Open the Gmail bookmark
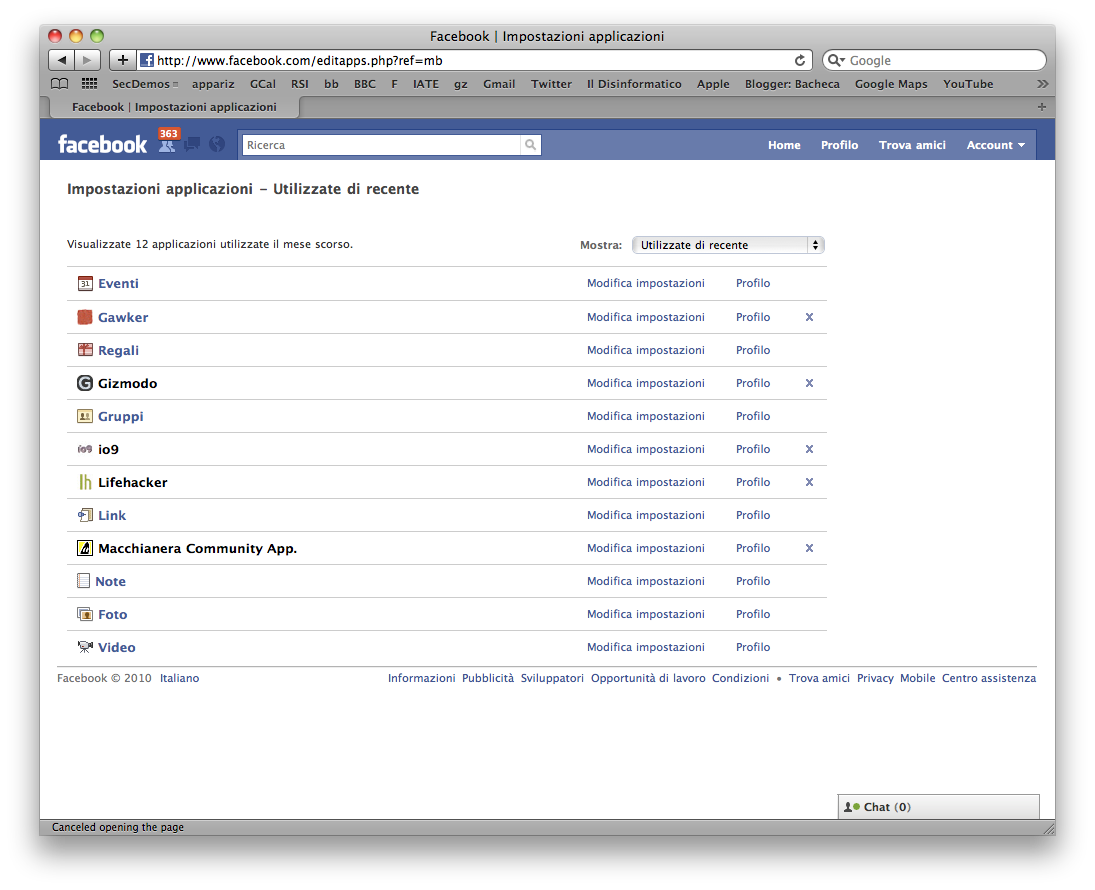The width and height of the screenshot is (1095, 890). click(x=499, y=84)
